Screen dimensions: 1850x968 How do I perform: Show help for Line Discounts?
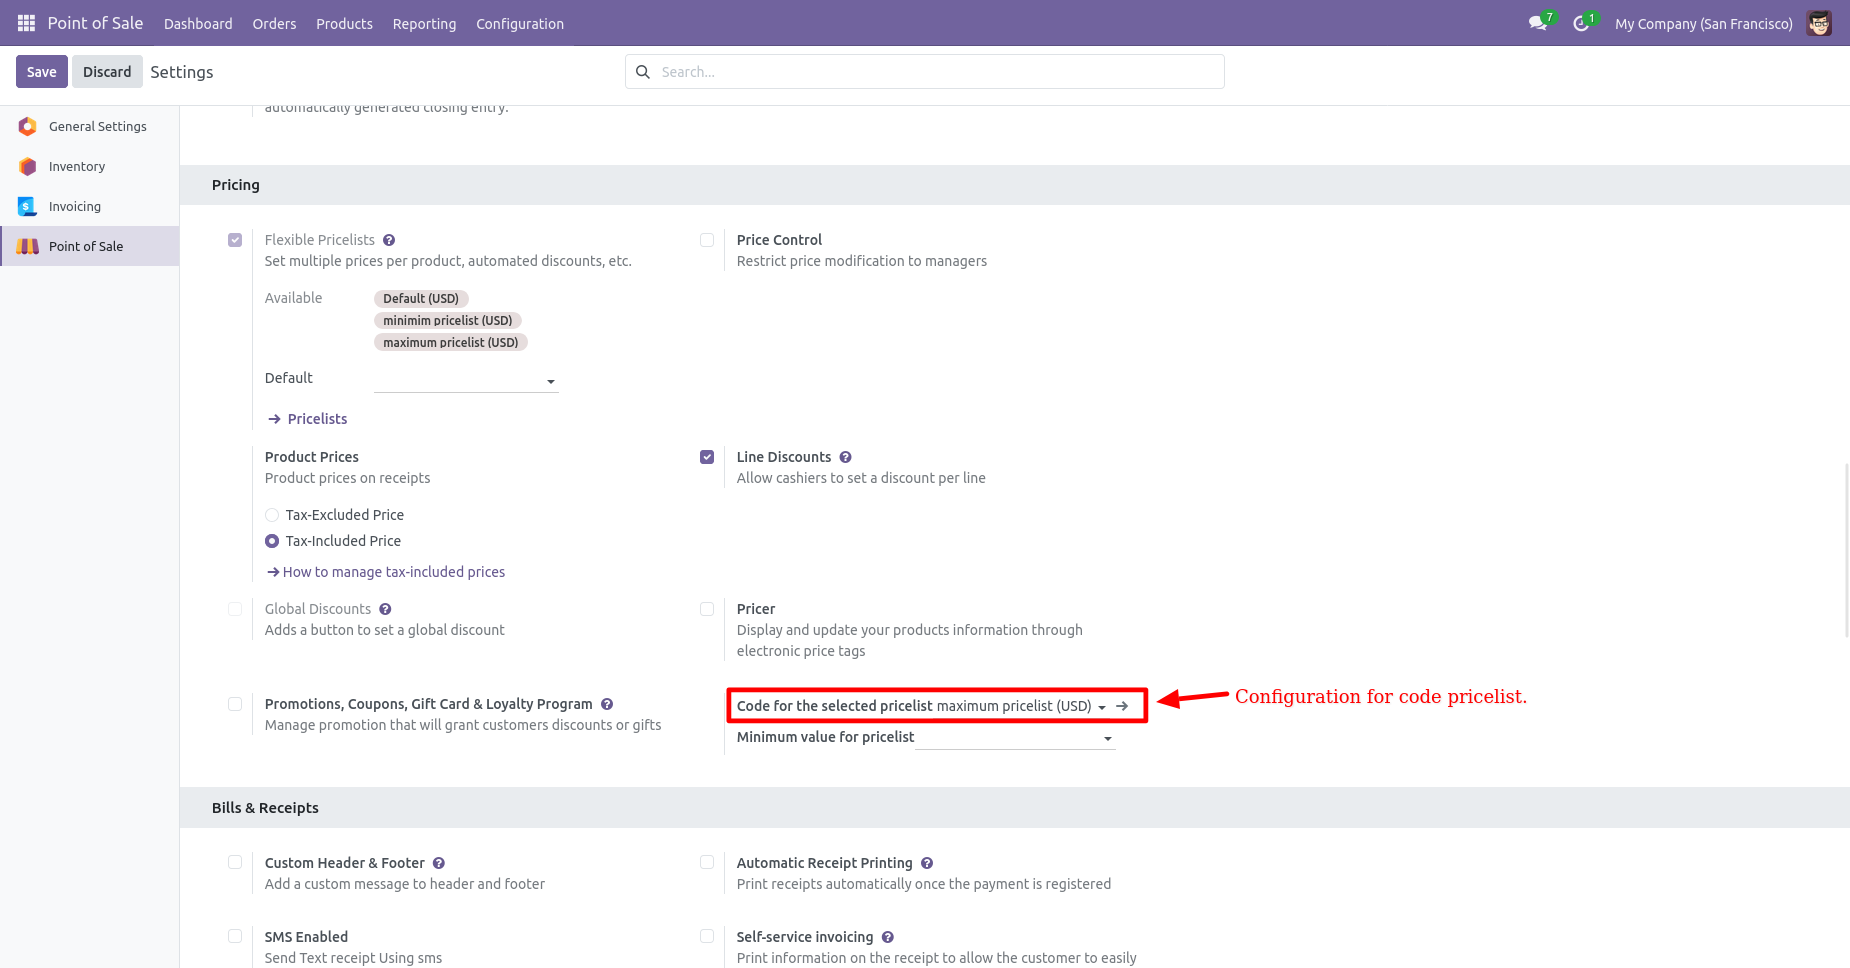pyautogui.click(x=845, y=457)
